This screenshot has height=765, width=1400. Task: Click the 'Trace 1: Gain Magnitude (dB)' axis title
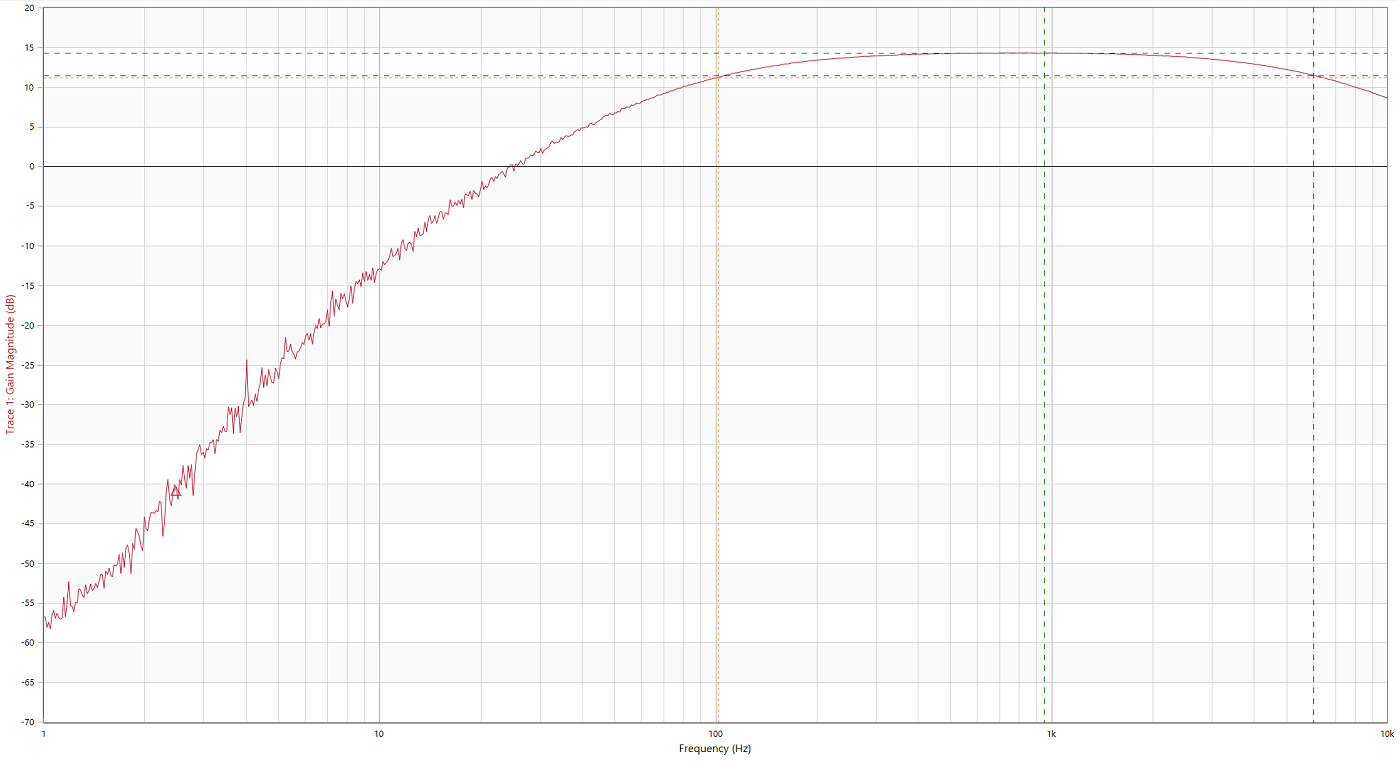10,364
